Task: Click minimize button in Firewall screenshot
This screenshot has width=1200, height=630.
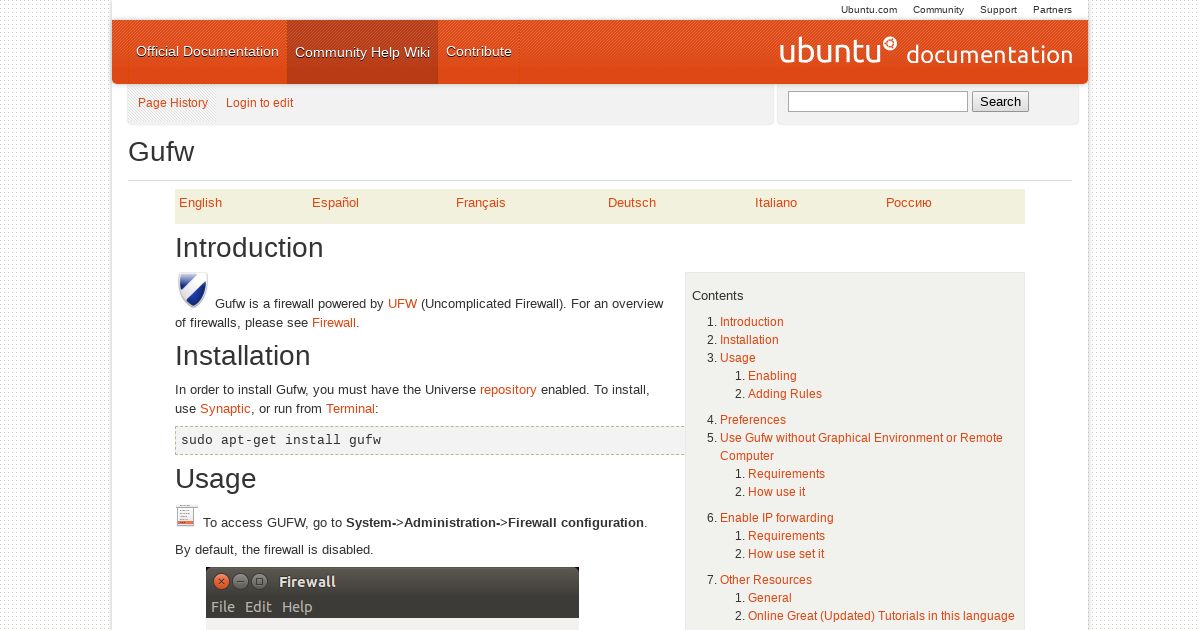Action: (x=241, y=581)
